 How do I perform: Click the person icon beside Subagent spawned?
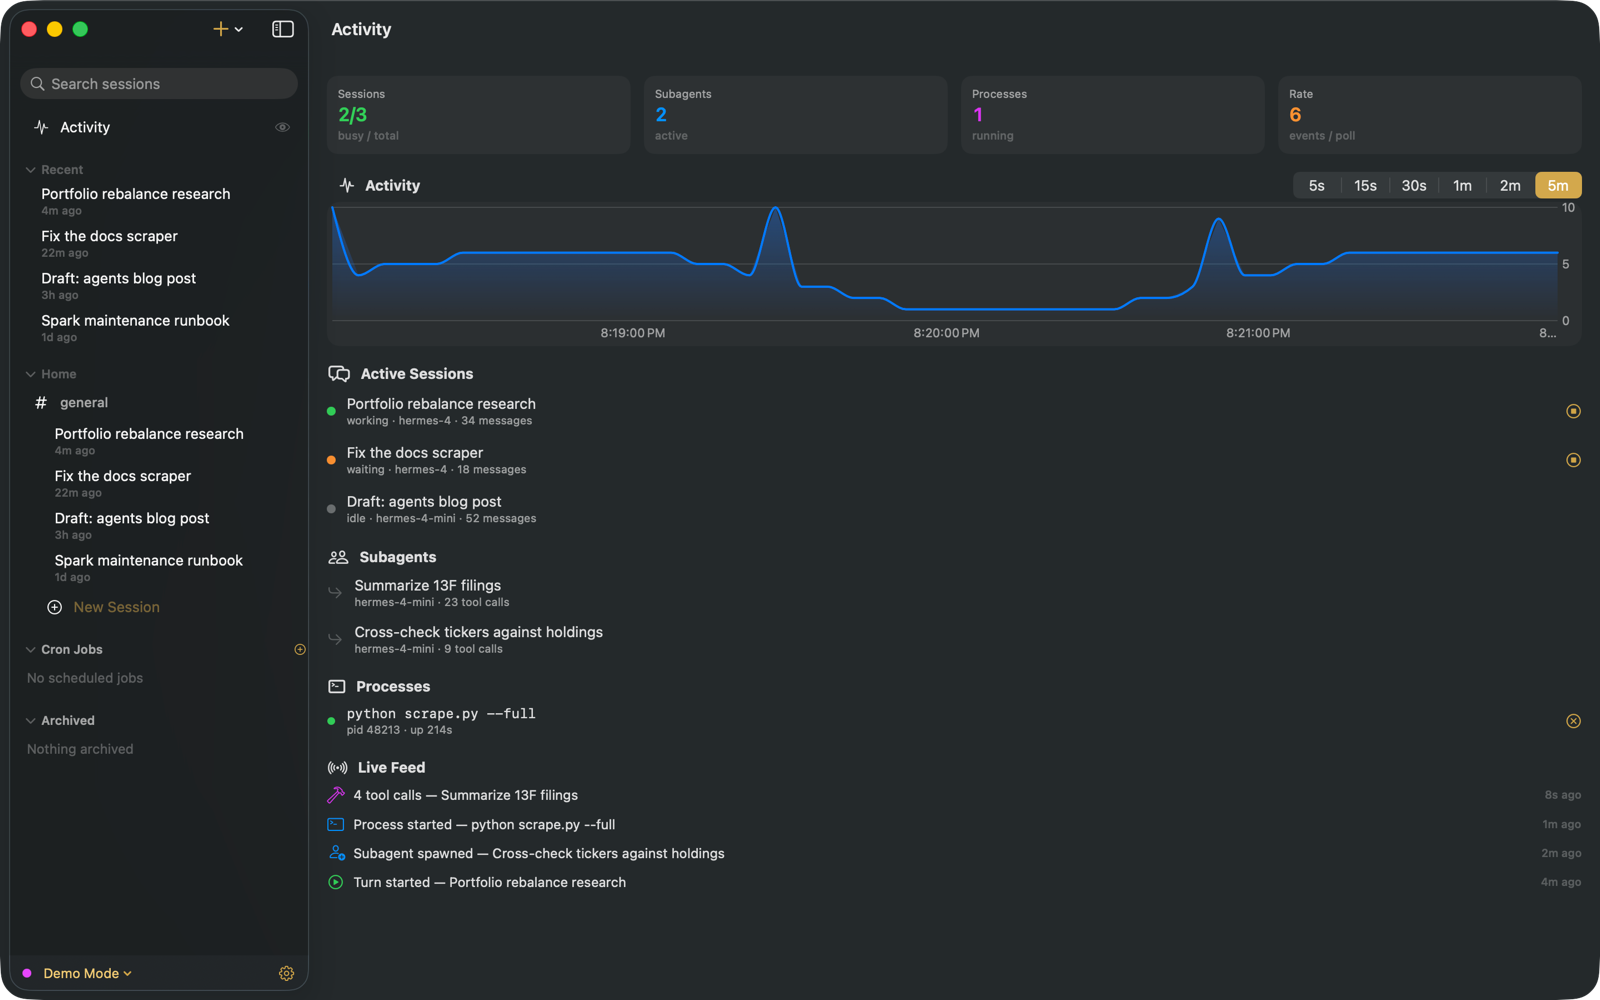(x=337, y=853)
